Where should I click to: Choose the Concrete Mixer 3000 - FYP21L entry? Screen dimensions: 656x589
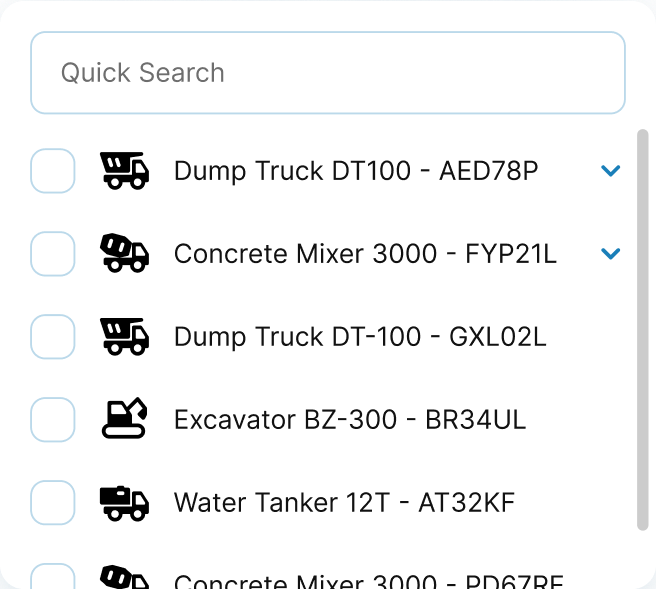click(365, 254)
